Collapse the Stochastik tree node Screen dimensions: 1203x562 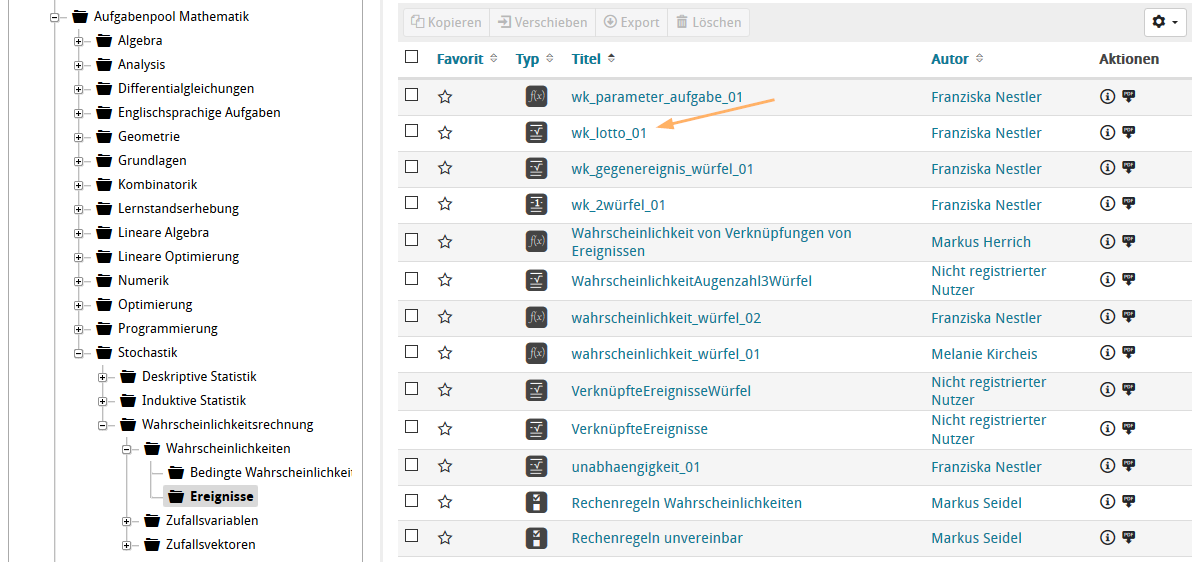(78, 353)
